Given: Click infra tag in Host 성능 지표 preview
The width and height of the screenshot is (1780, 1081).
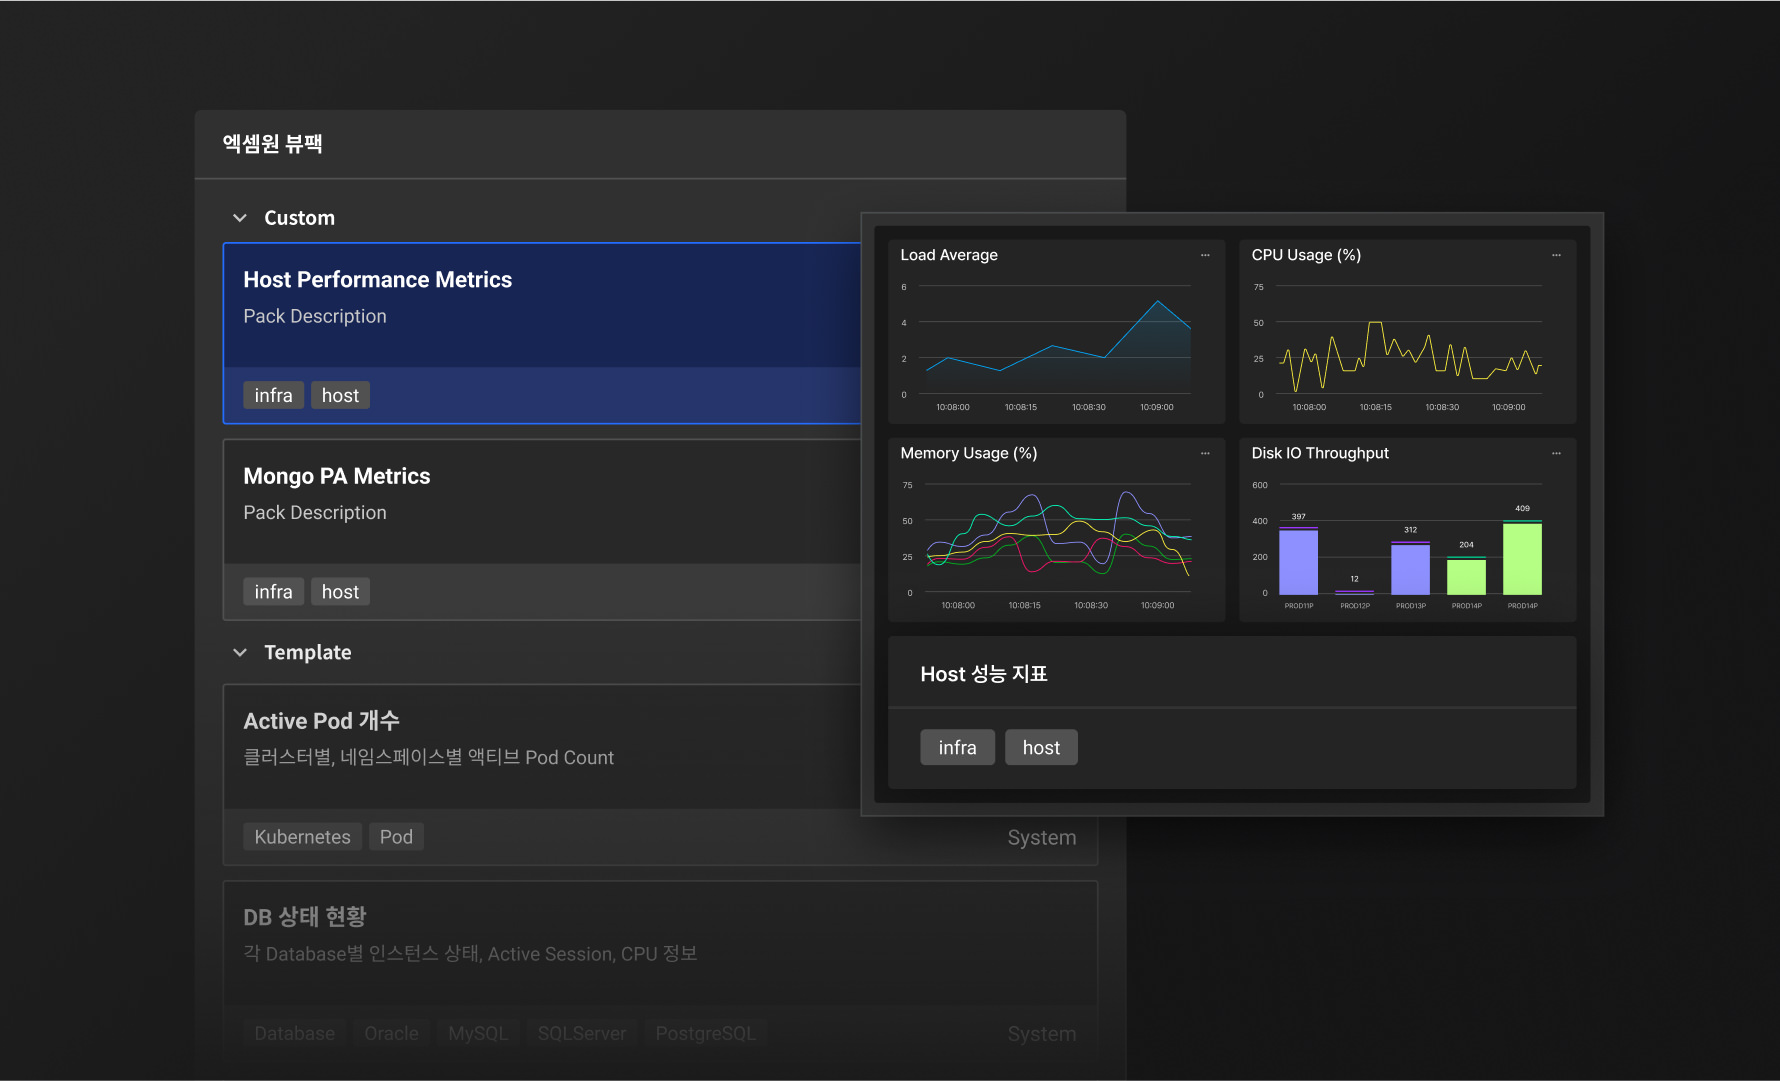Looking at the screenshot, I should (957, 748).
